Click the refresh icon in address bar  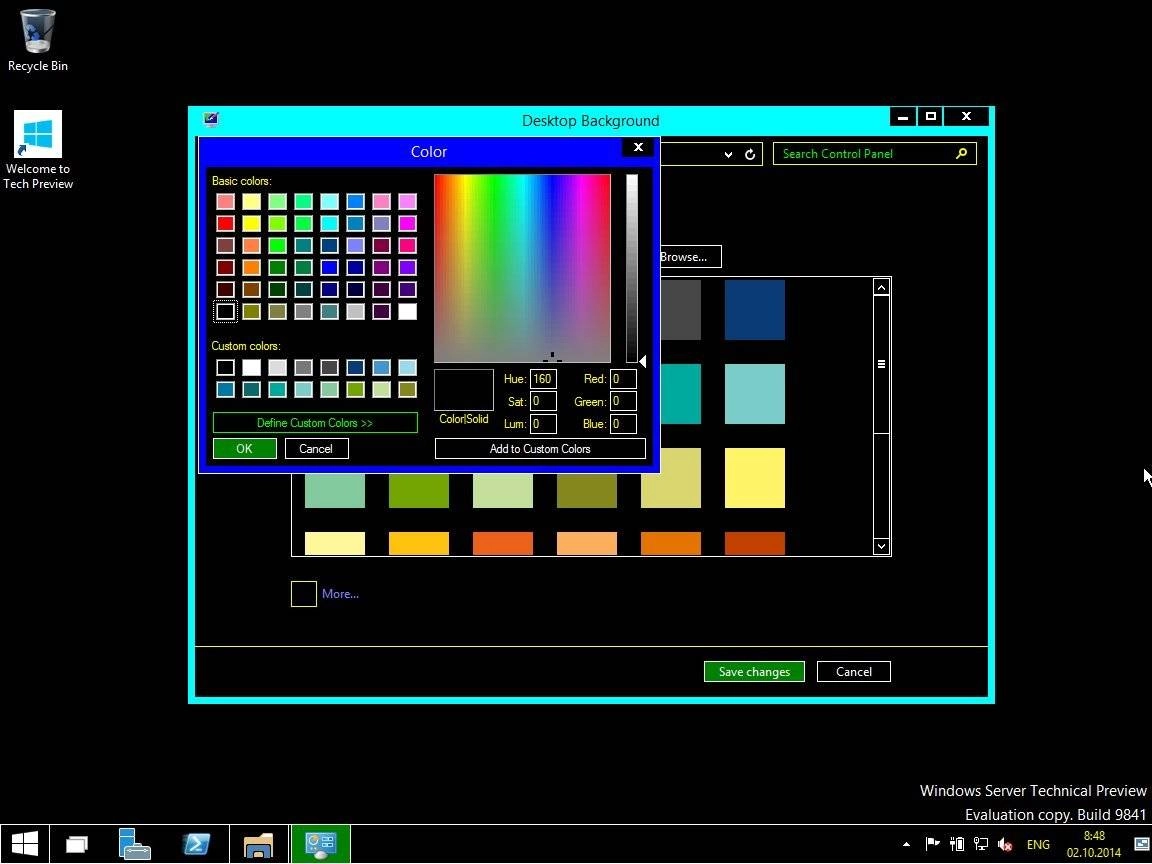[749, 154]
